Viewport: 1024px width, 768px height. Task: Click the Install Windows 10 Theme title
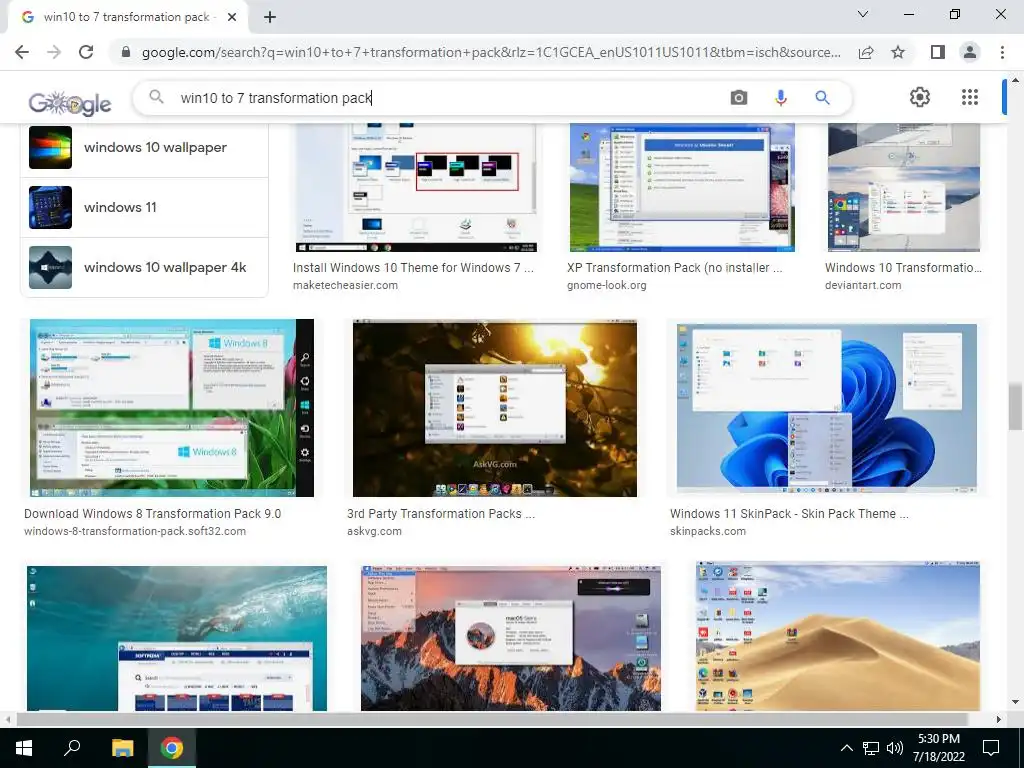[x=413, y=268]
